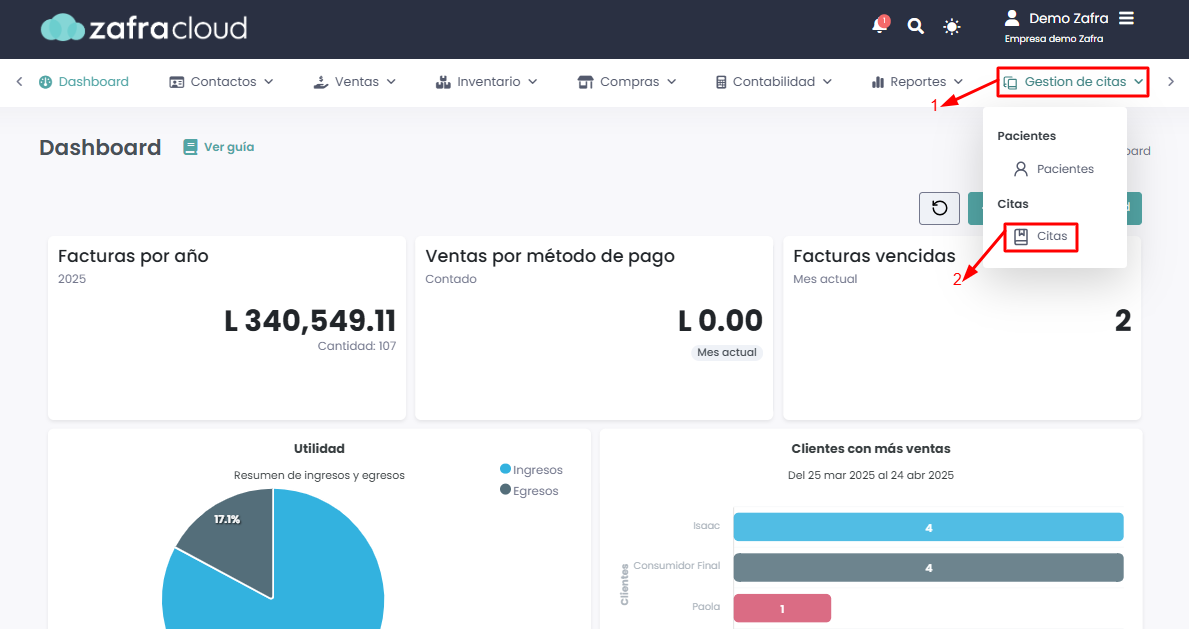Click the L 340,549.11 amount
Image resolution: width=1189 pixels, height=629 pixels.
coord(310,321)
